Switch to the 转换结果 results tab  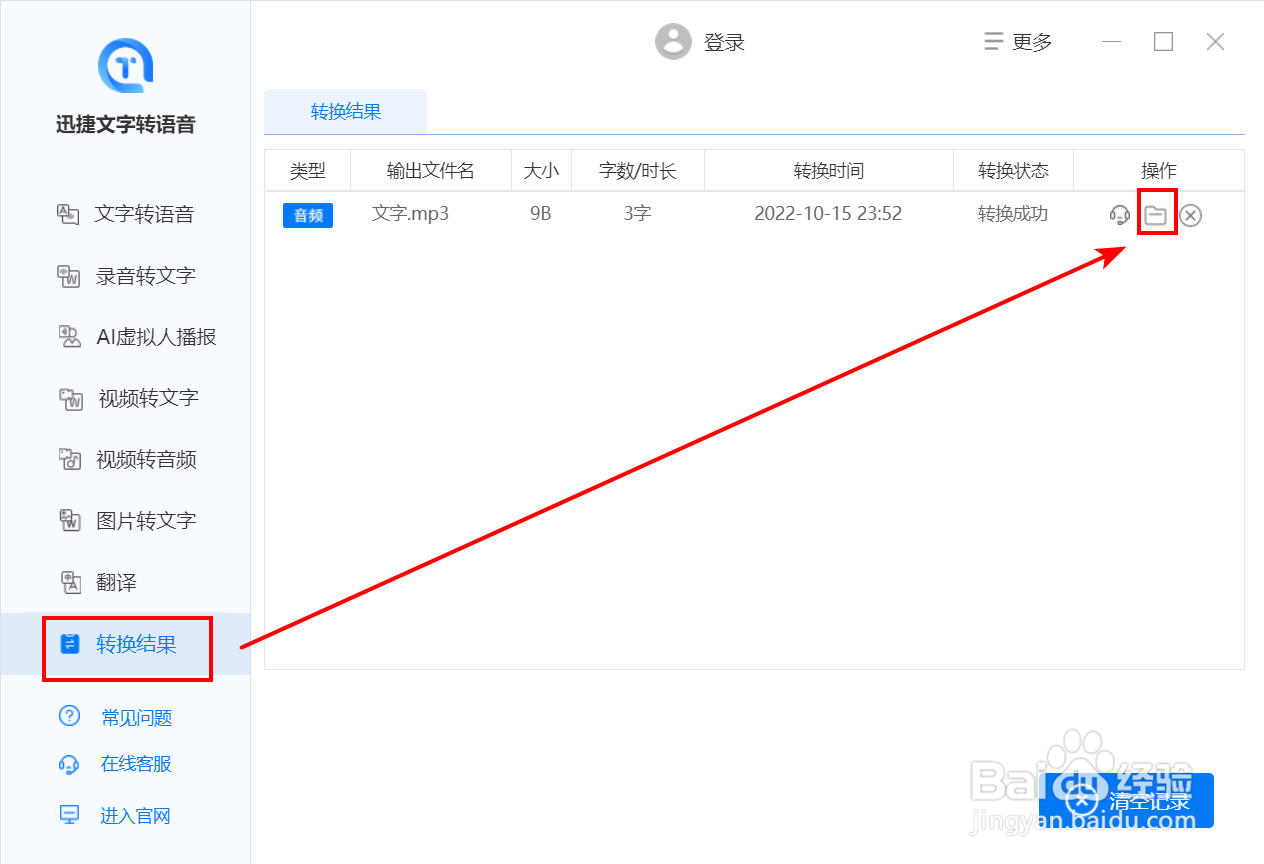[345, 113]
